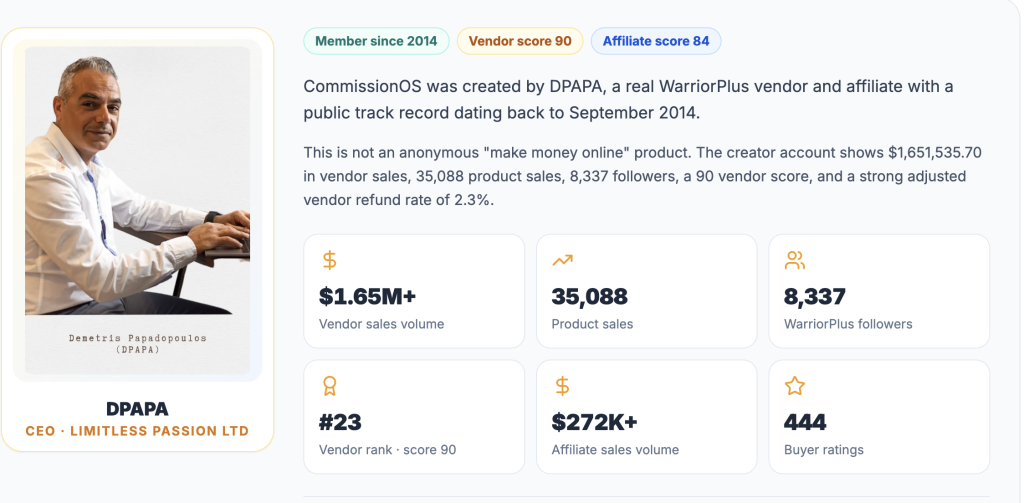Click the trending arrow icon above Product sales
The width and height of the screenshot is (1024, 503).
point(562,261)
